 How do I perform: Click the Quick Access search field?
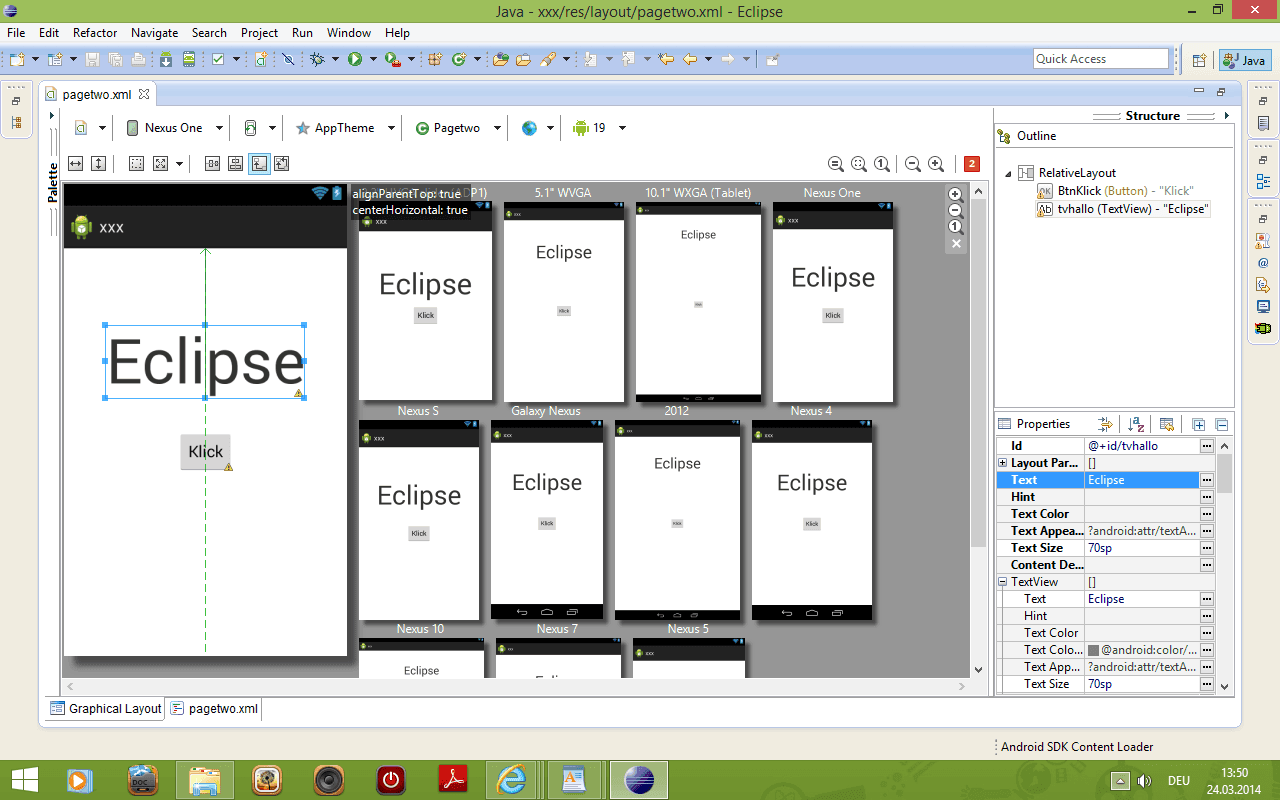coord(1101,59)
